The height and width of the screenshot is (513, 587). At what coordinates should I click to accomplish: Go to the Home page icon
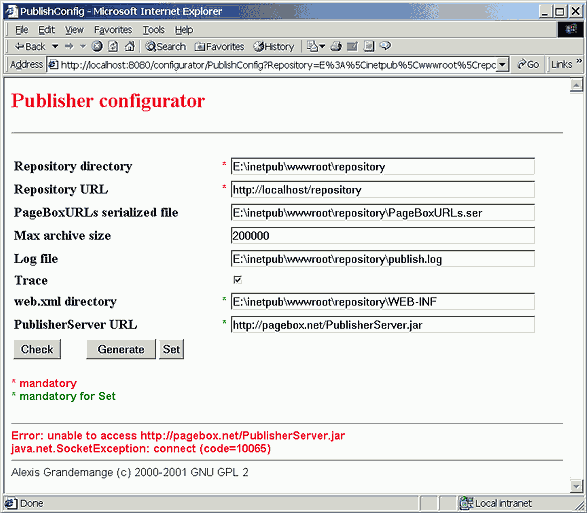point(130,46)
